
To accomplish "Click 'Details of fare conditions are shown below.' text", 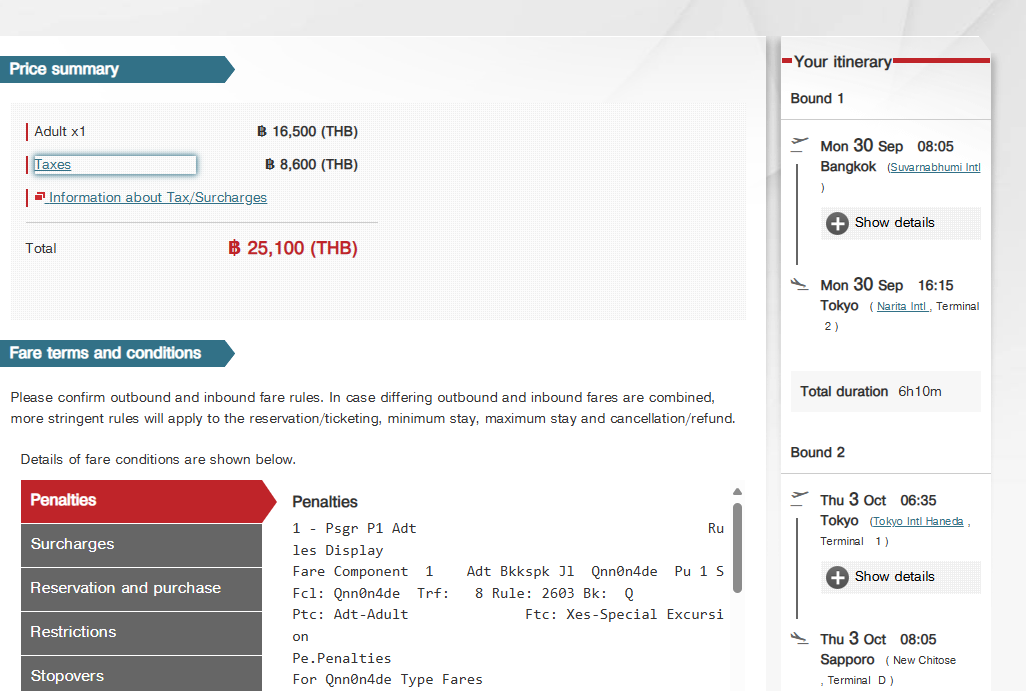I will point(158,459).
